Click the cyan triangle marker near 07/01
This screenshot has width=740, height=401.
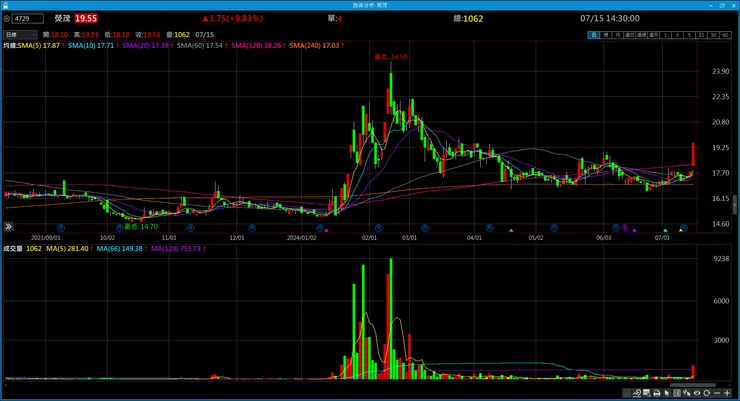pyautogui.click(x=665, y=230)
